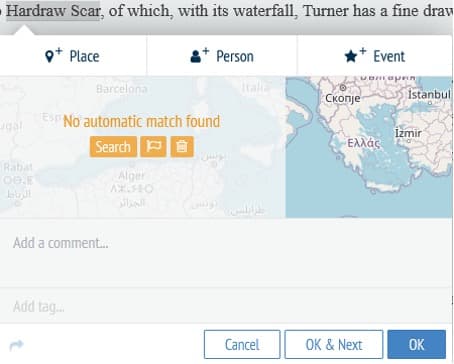Select the Person annotation tab
This screenshot has height=364, width=454.
tap(222, 56)
